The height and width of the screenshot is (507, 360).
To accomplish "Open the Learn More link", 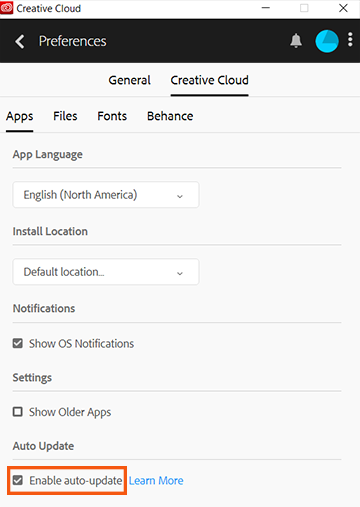I will coord(156,481).
